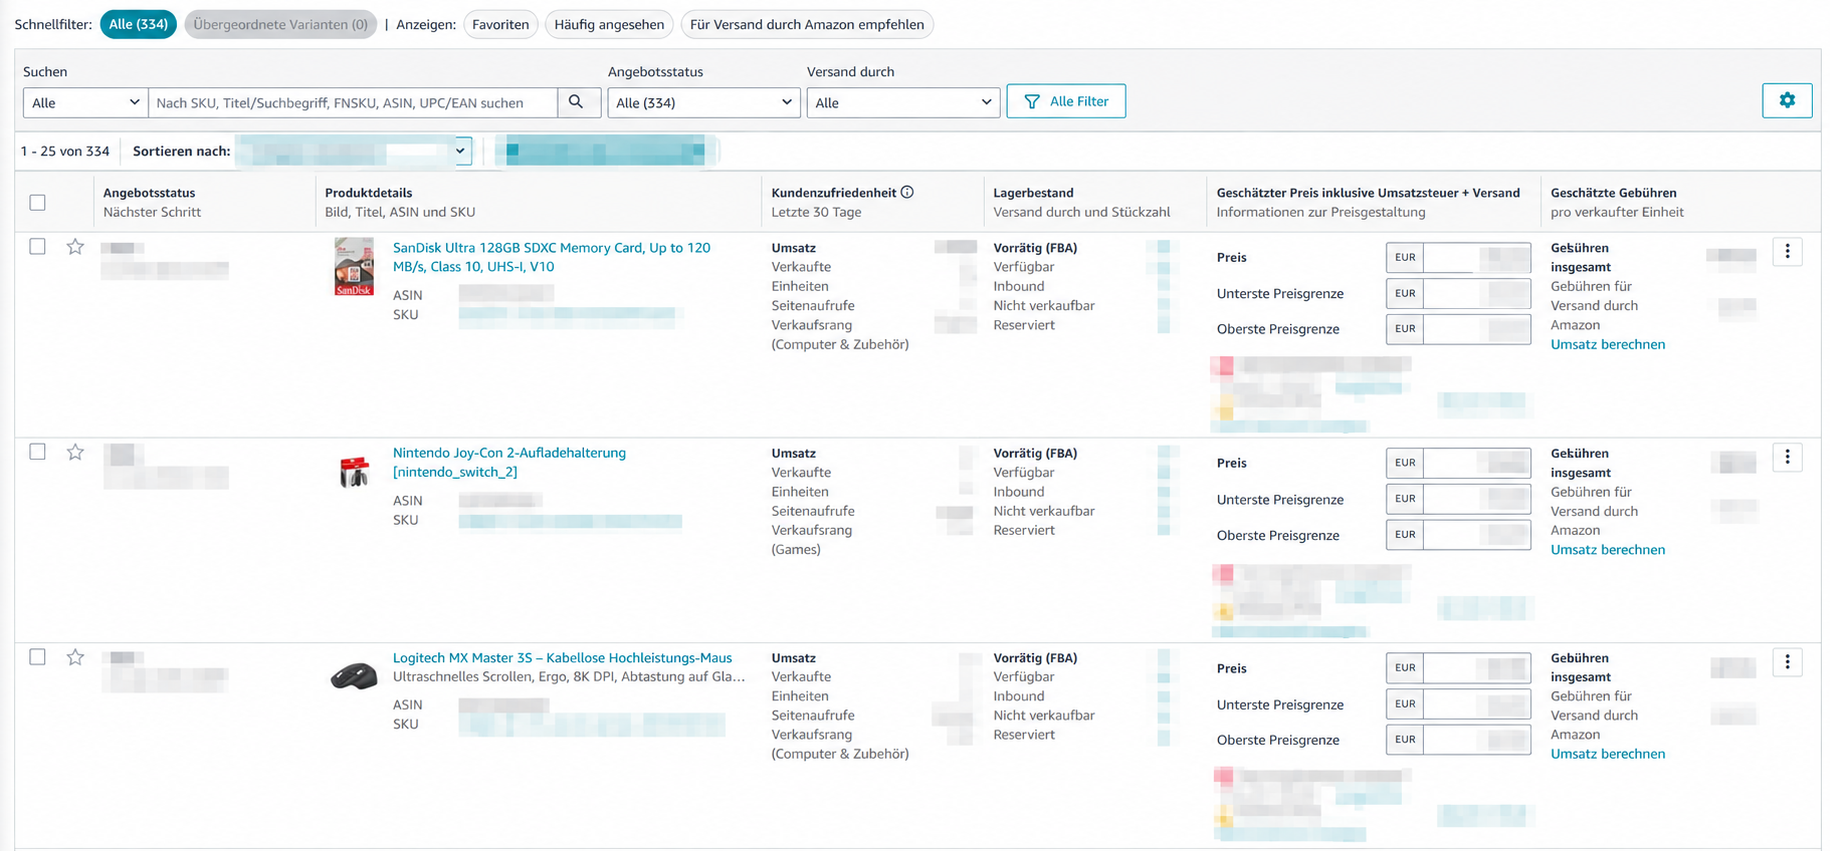Viewport: 1830px width, 851px height.
Task: Open the Logitech MX Master 3S listing link
Action: tap(562, 657)
